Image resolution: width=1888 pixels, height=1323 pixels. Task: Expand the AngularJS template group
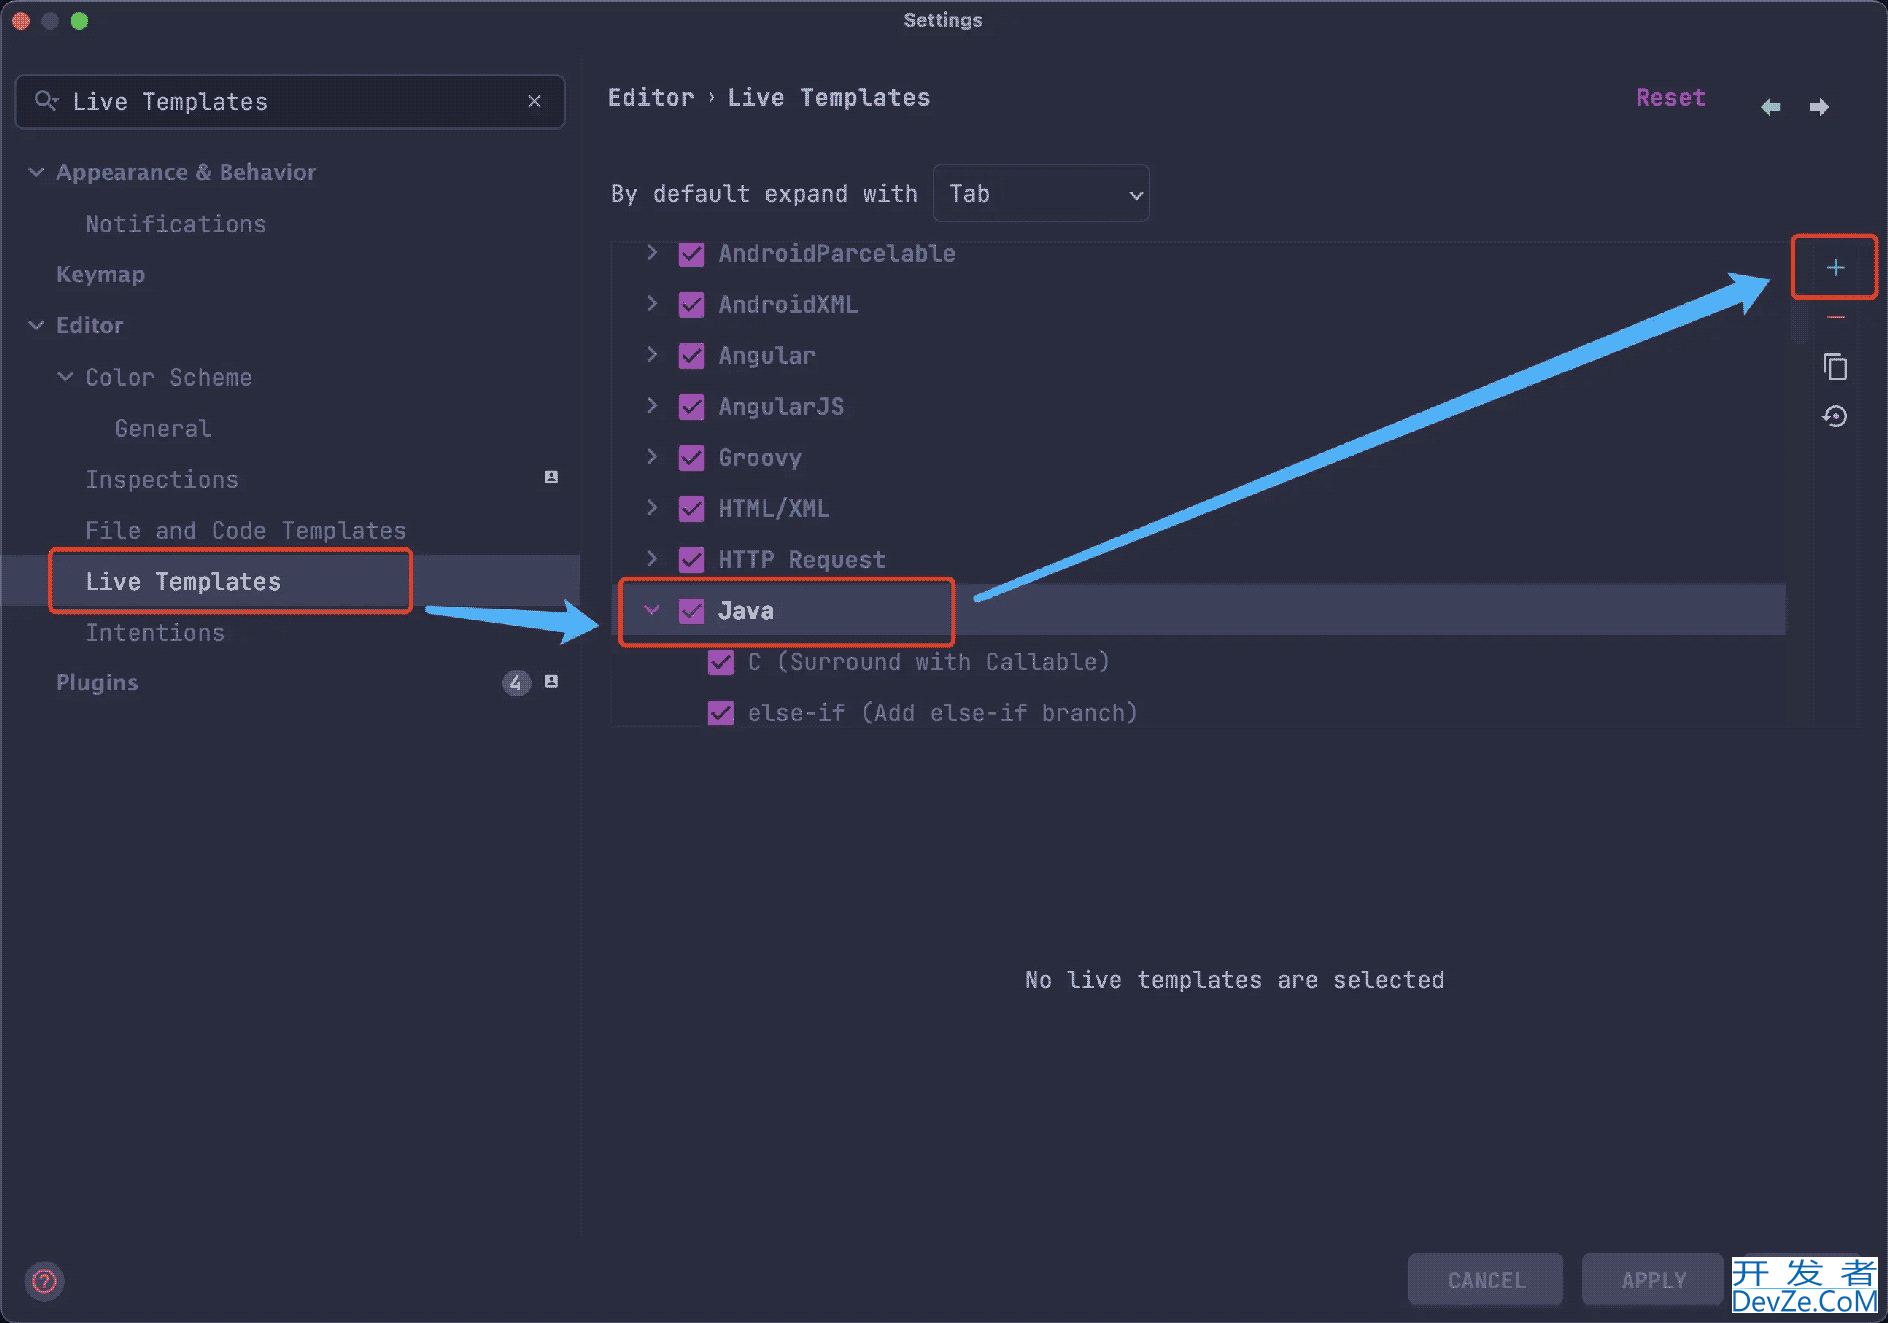coord(652,406)
